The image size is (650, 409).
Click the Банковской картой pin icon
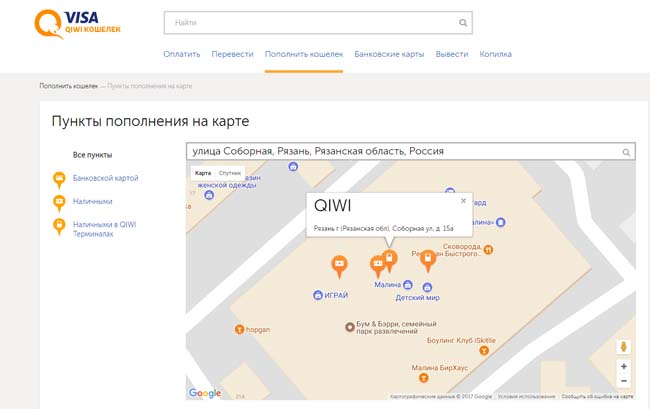click(x=59, y=180)
